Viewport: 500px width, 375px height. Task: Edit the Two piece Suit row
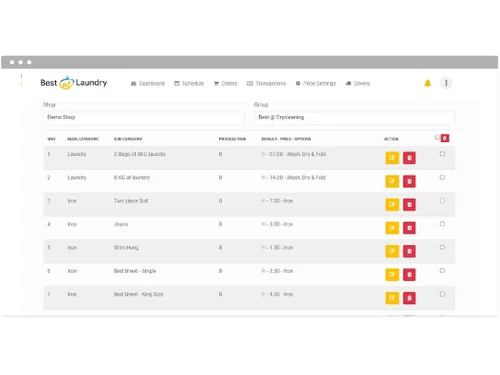click(392, 204)
